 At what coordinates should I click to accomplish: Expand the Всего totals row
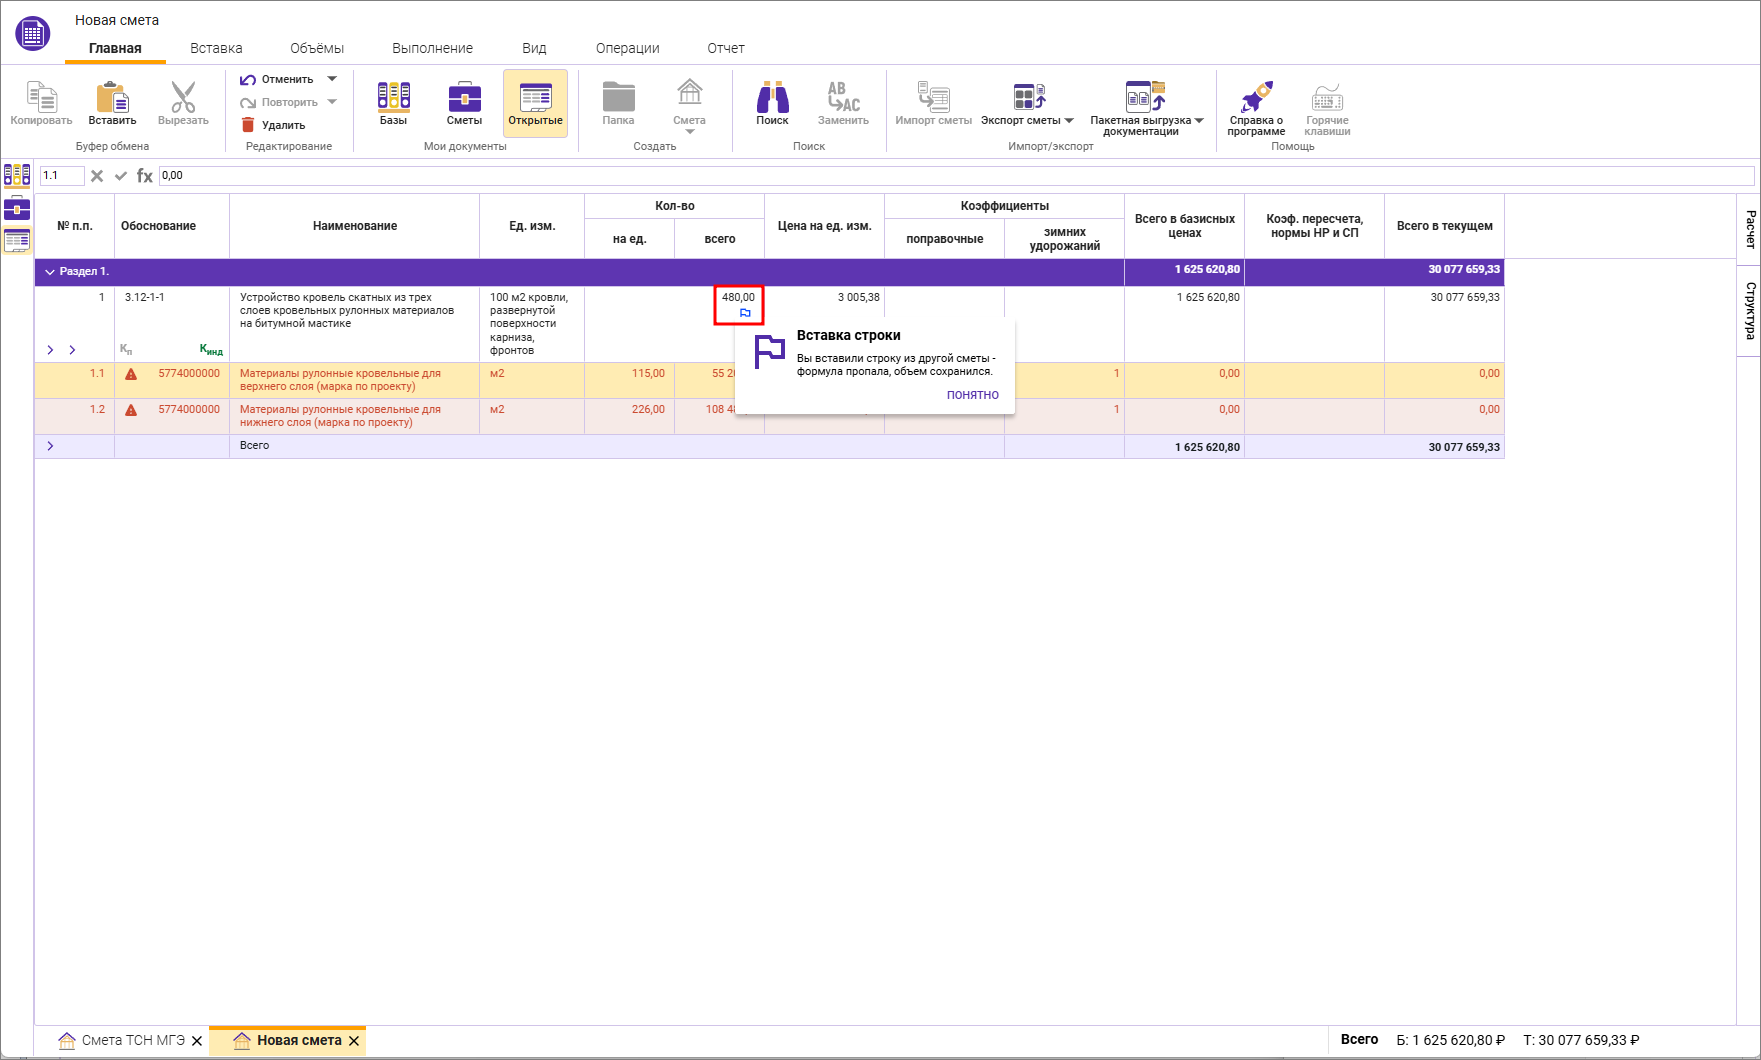[50, 446]
